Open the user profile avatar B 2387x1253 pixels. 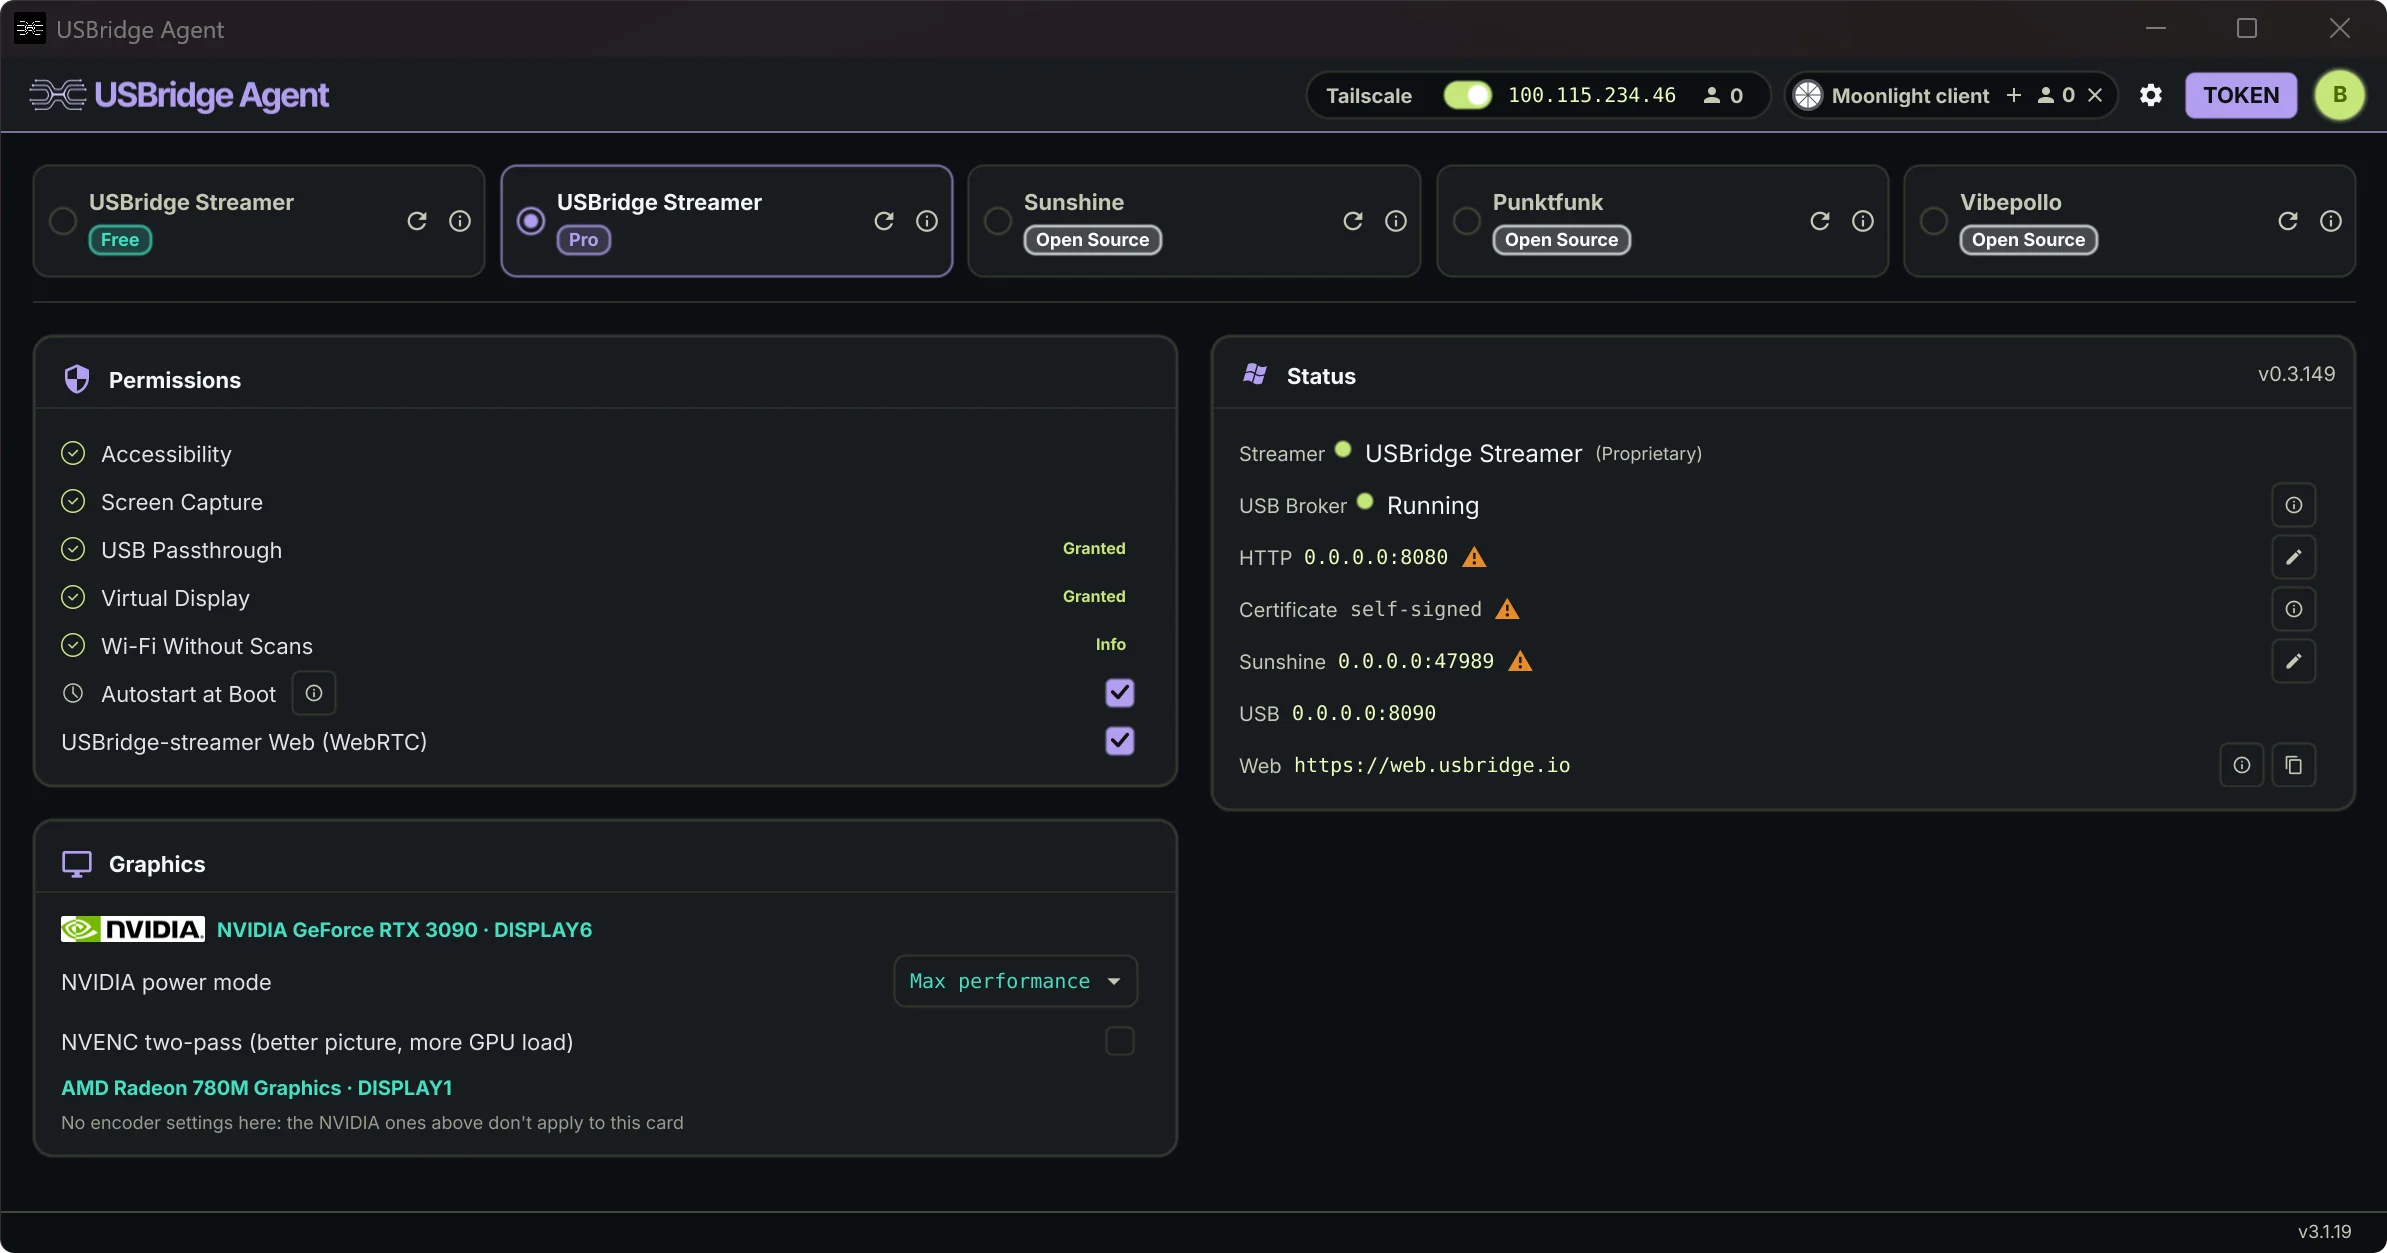point(2340,95)
